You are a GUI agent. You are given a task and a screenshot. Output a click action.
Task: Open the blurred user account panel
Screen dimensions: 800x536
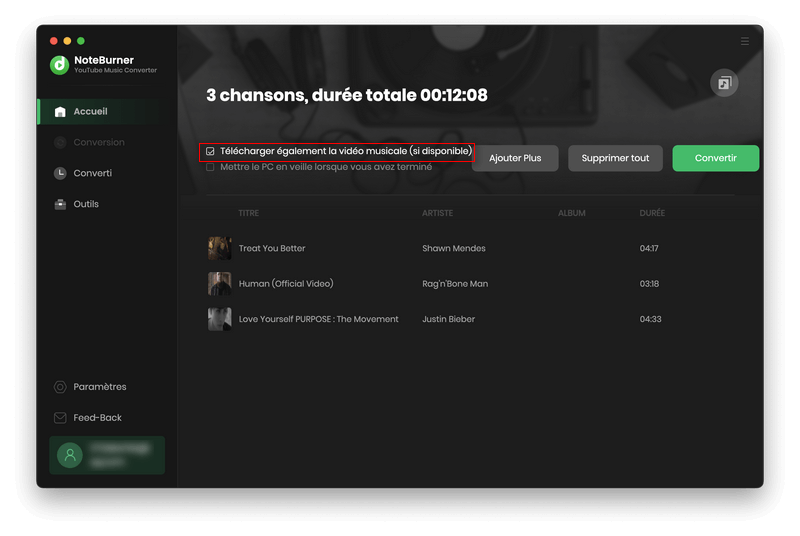(x=107, y=455)
